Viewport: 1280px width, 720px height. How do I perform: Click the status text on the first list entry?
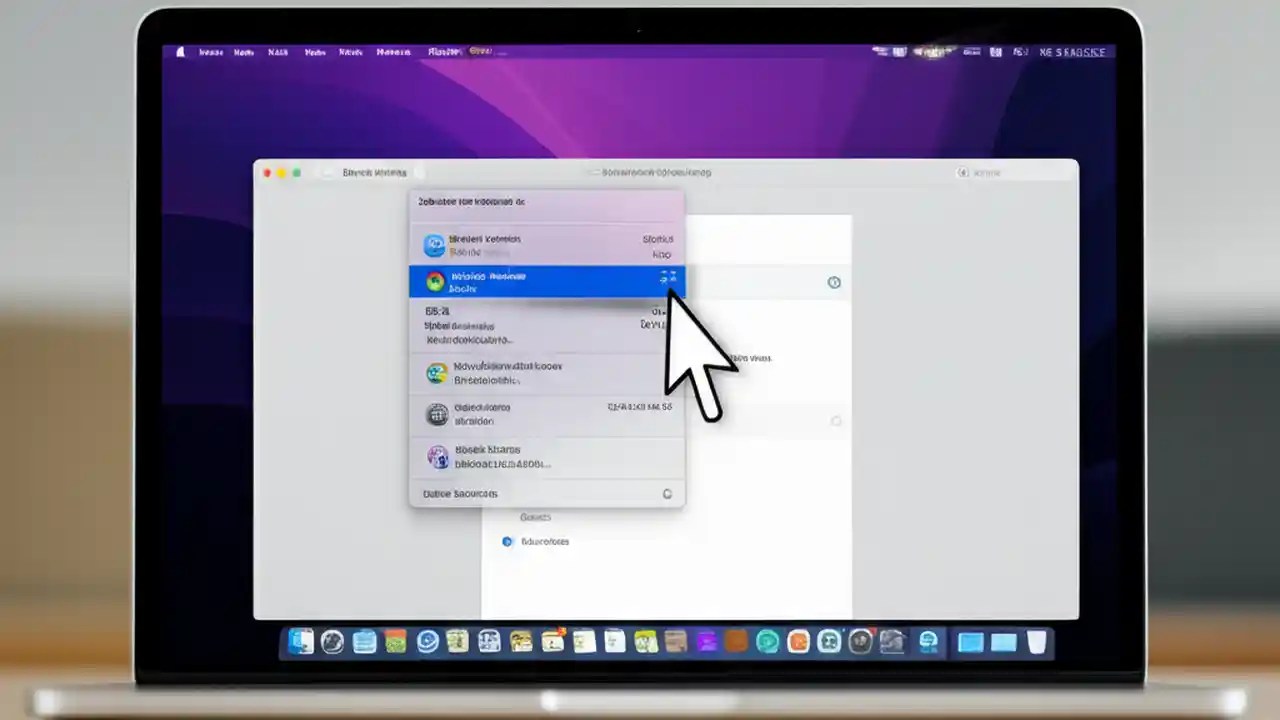pyautogui.click(x=660, y=239)
